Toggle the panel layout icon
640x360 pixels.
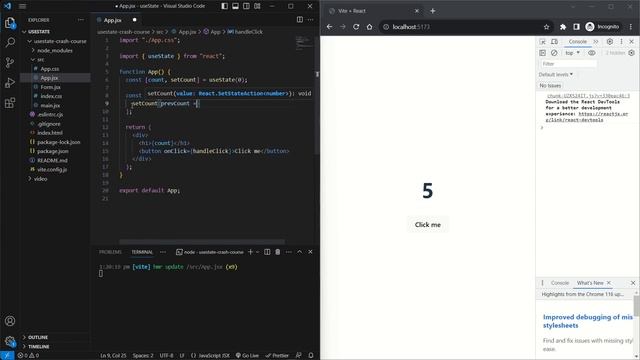[x=236, y=6]
